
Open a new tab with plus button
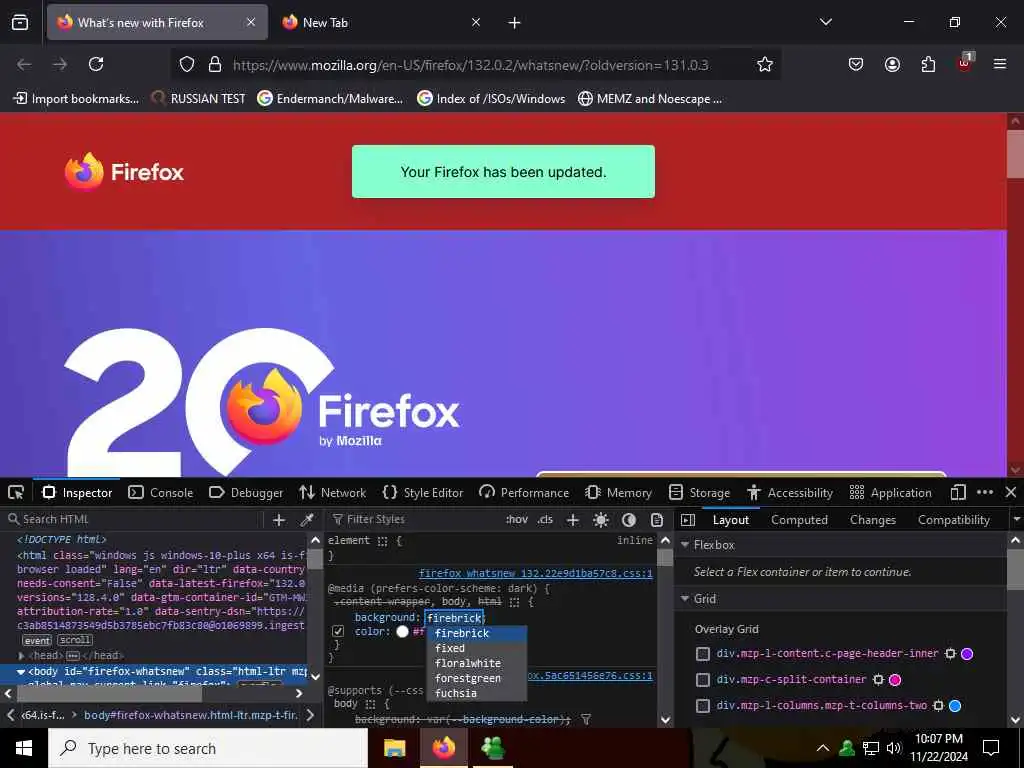tap(515, 23)
